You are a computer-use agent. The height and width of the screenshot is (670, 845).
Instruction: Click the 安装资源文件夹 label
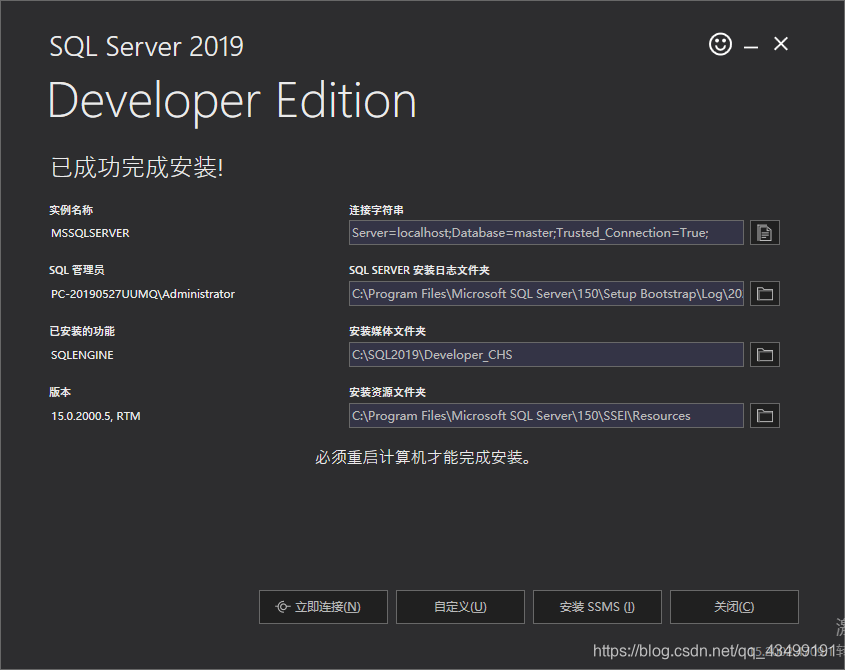coord(387,392)
